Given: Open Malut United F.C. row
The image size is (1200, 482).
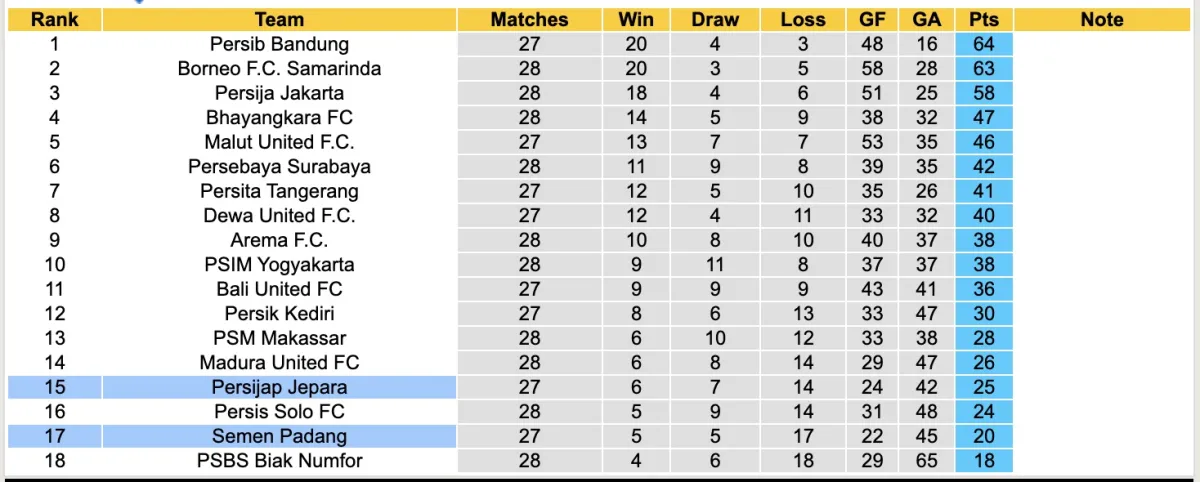Looking at the screenshot, I should tap(279, 142).
